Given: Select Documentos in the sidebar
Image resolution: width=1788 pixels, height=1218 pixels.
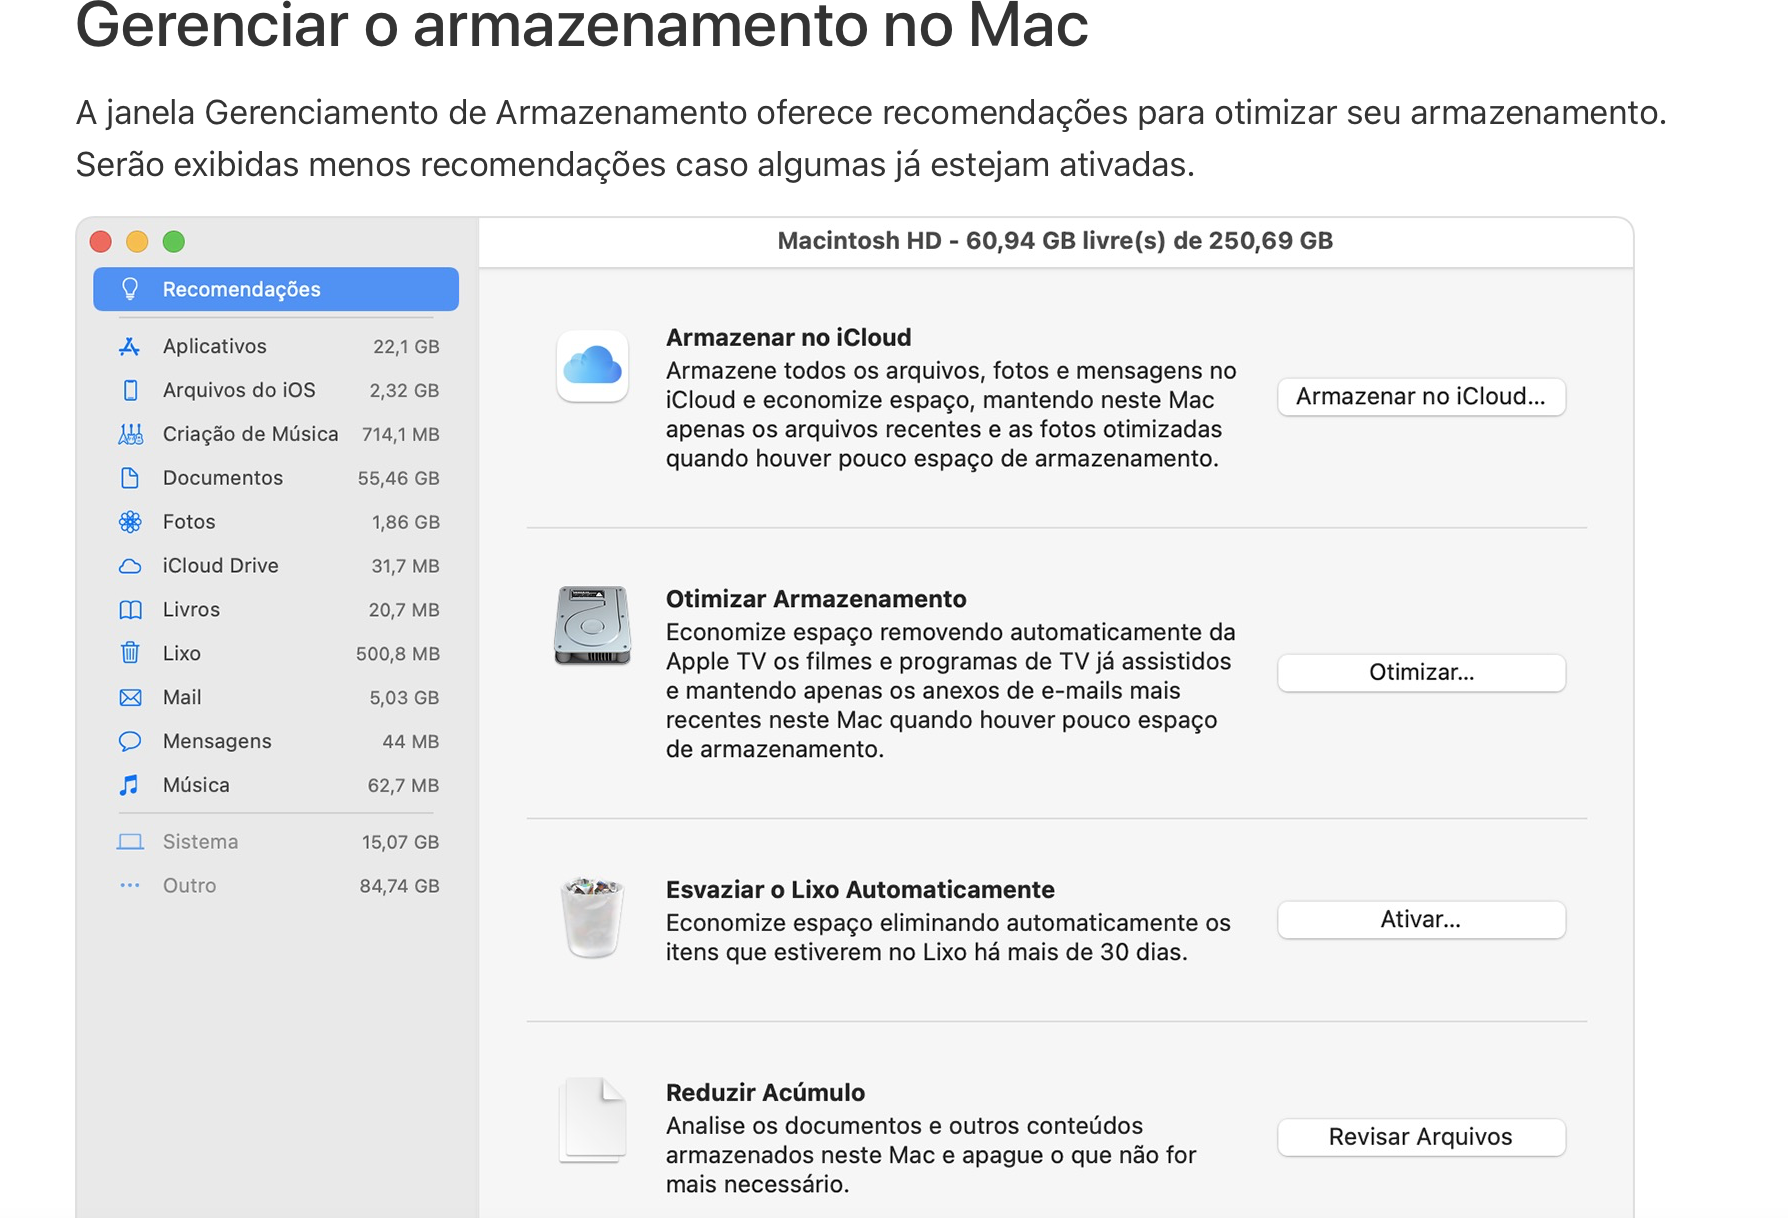Looking at the screenshot, I should (x=223, y=478).
